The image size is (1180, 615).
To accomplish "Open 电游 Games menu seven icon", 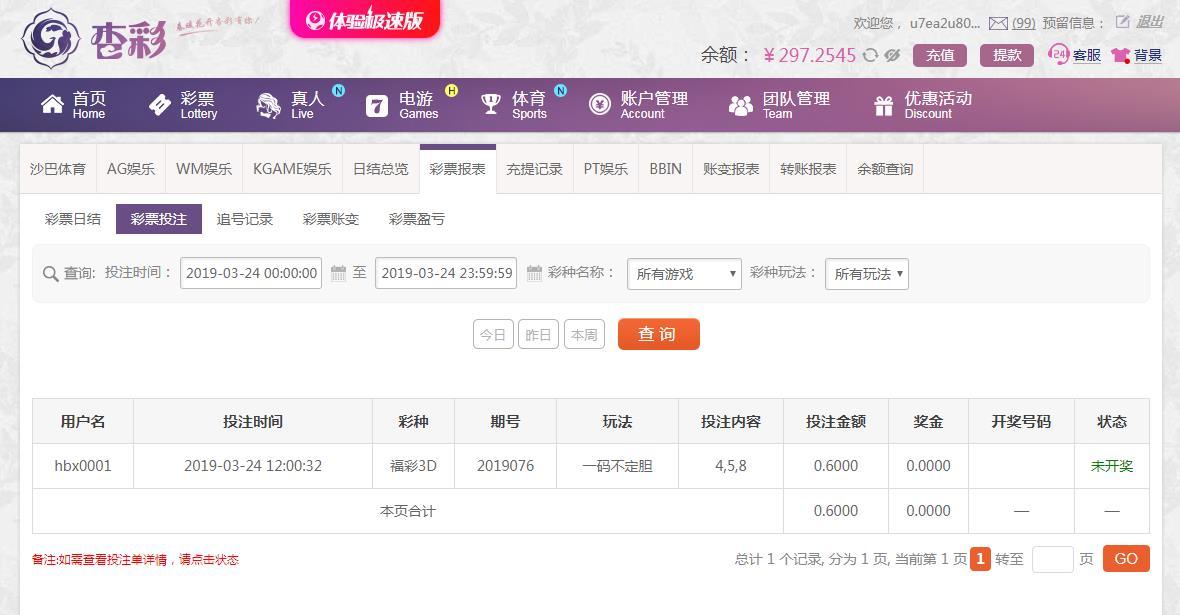I will pos(377,105).
